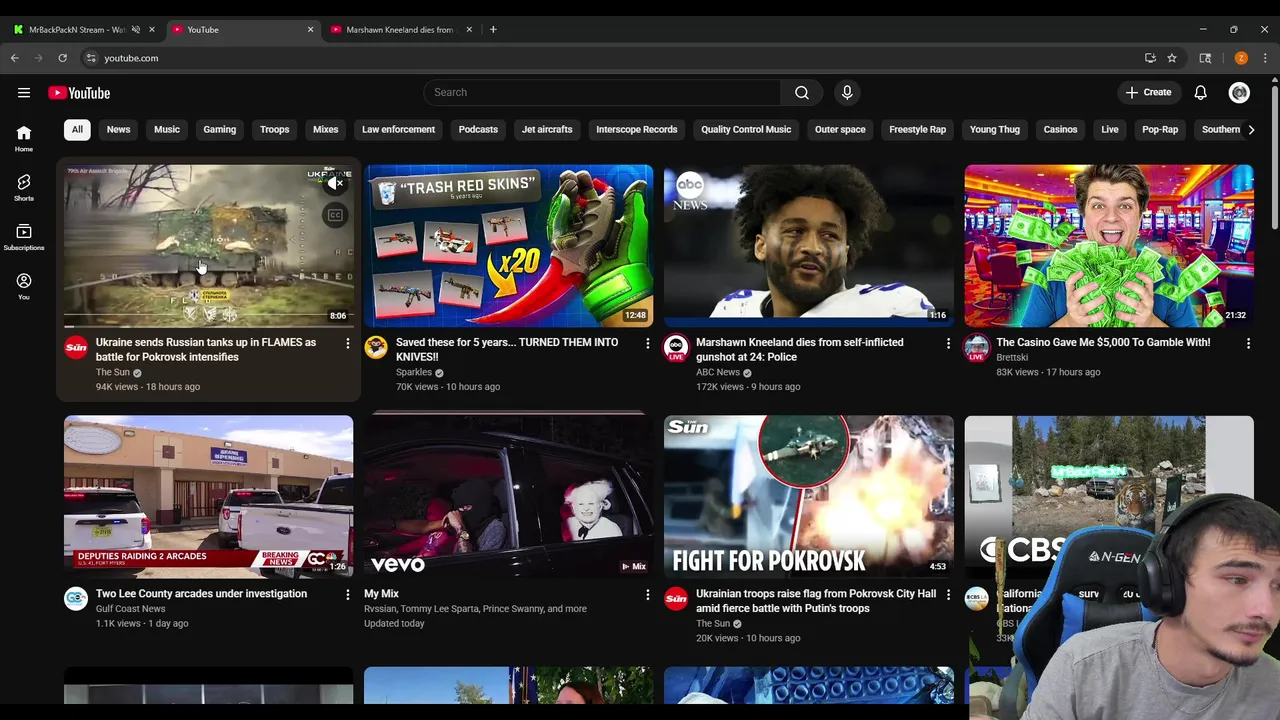Select the All filter chip
1280x720 pixels.
click(x=77, y=129)
